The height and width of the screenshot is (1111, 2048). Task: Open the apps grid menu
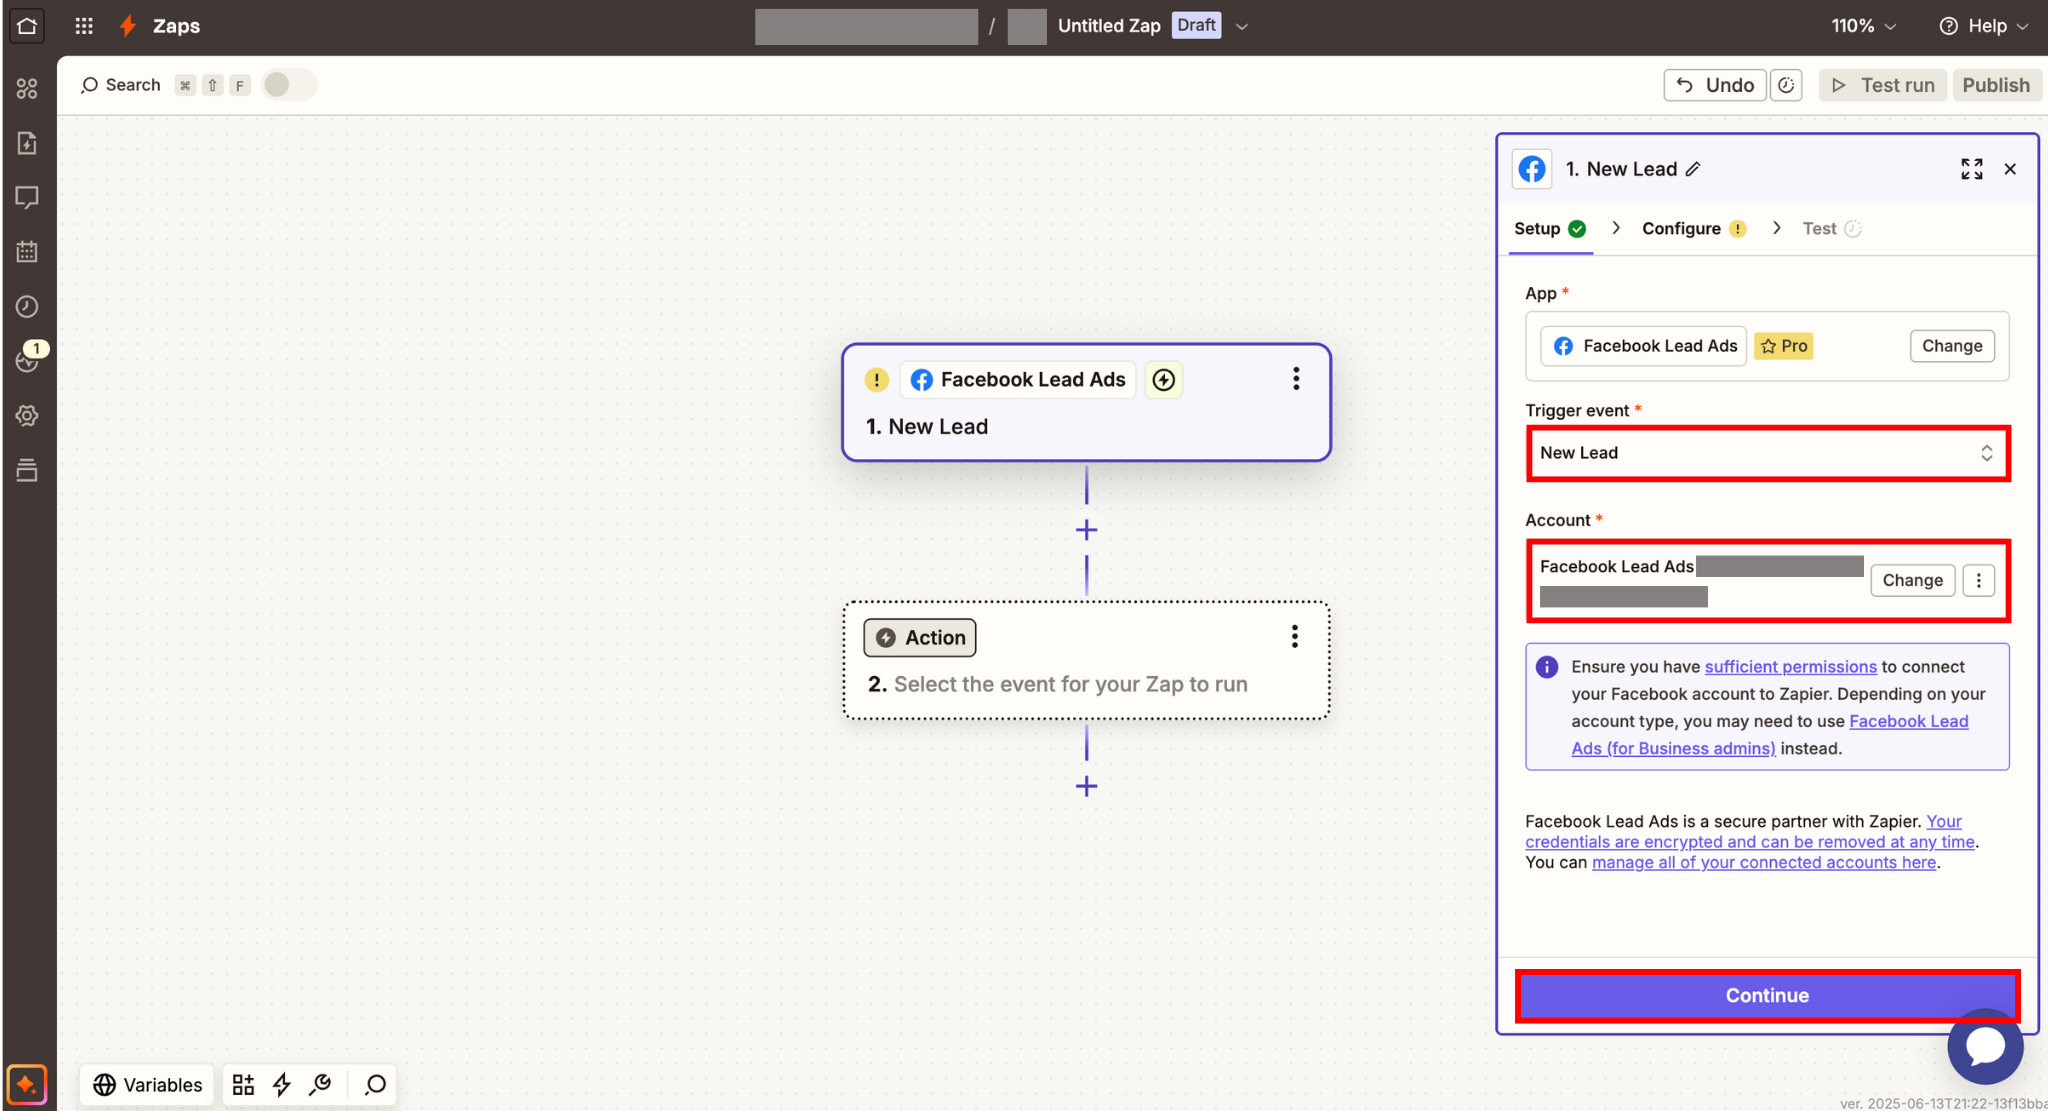84,26
